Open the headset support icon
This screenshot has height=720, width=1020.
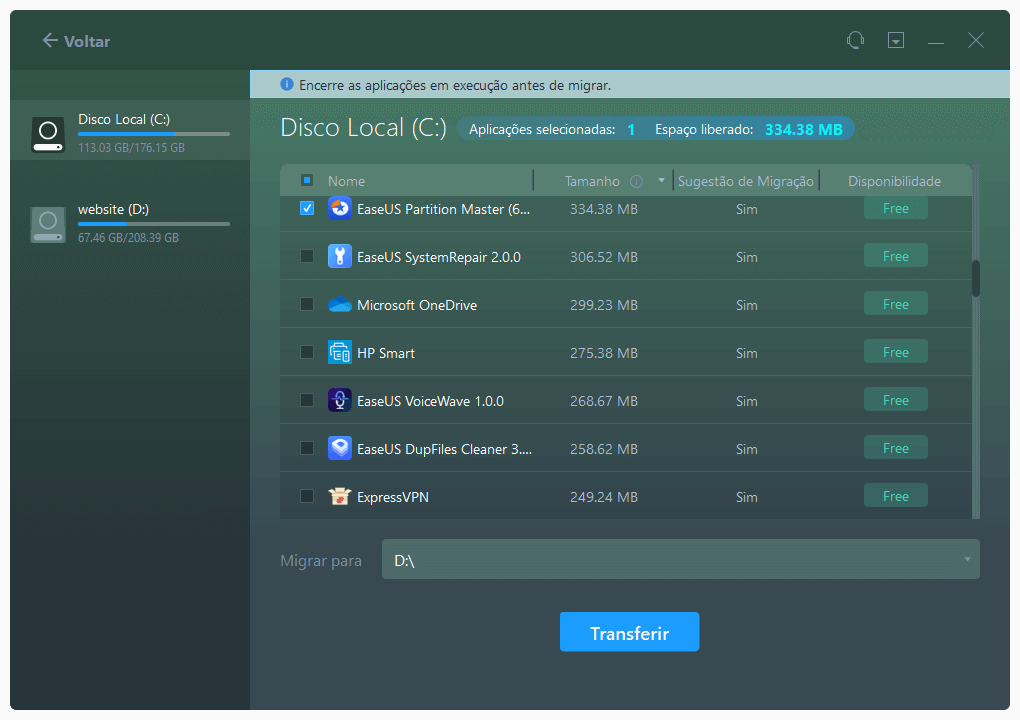855,41
